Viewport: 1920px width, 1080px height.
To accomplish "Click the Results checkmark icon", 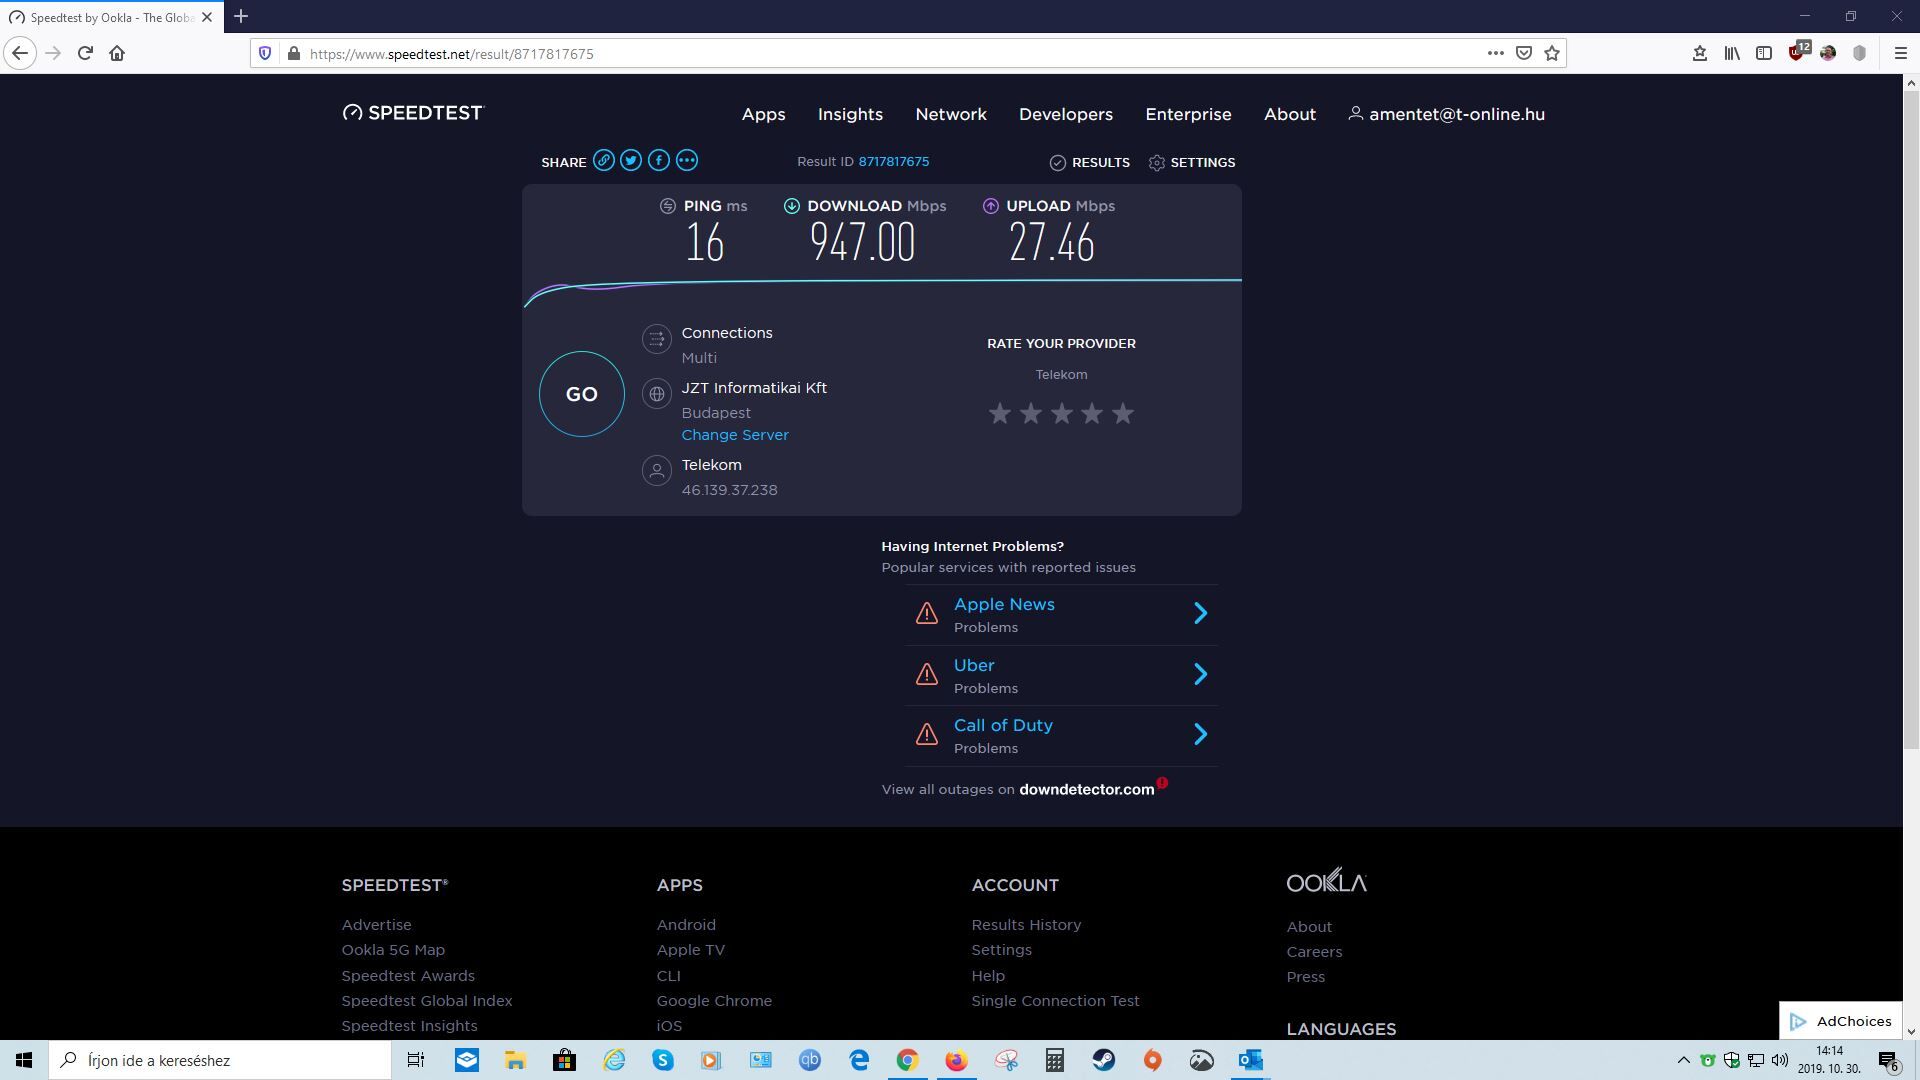I will (x=1058, y=163).
